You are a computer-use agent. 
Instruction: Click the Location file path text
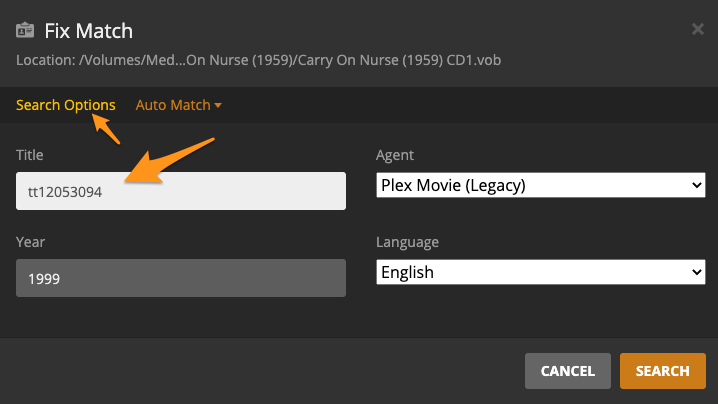[258, 61]
